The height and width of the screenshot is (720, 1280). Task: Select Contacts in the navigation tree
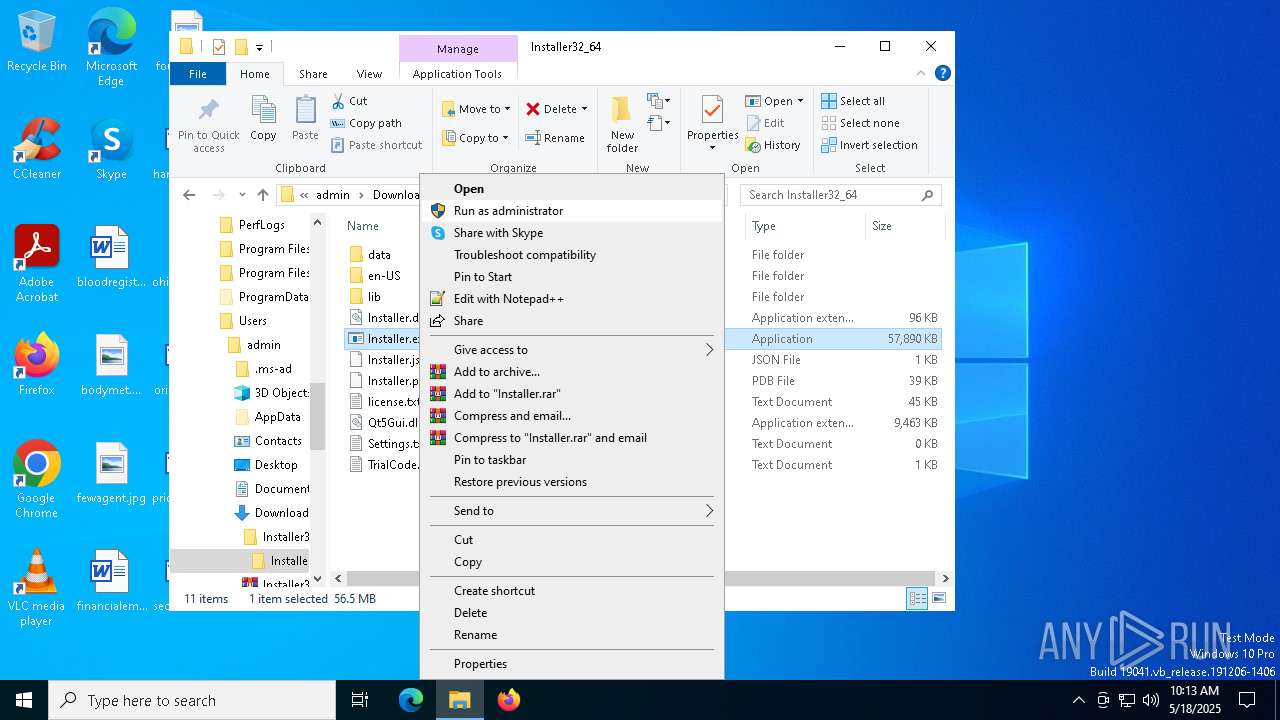point(278,441)
